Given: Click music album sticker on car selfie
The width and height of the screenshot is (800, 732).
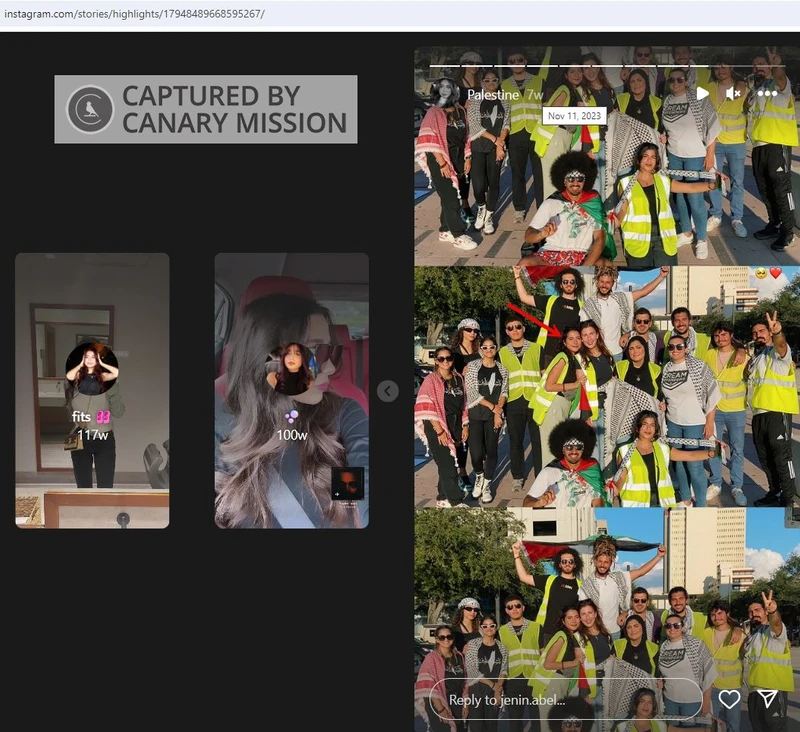Looking at the screenshot, I should 347,483.
